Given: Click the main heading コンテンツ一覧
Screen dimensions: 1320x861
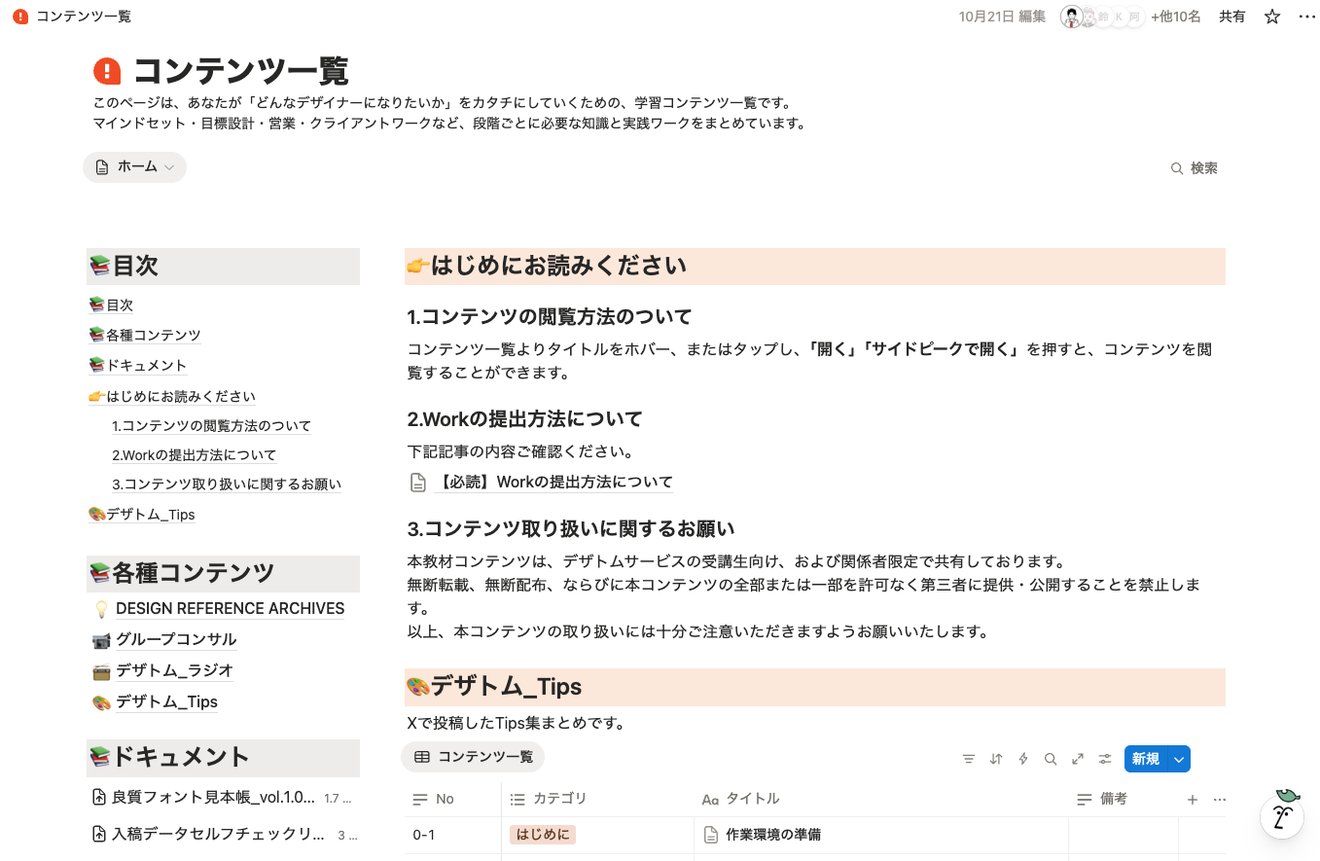Looking at the screenshot, I should pyautogui.click(x=241, y=71).
